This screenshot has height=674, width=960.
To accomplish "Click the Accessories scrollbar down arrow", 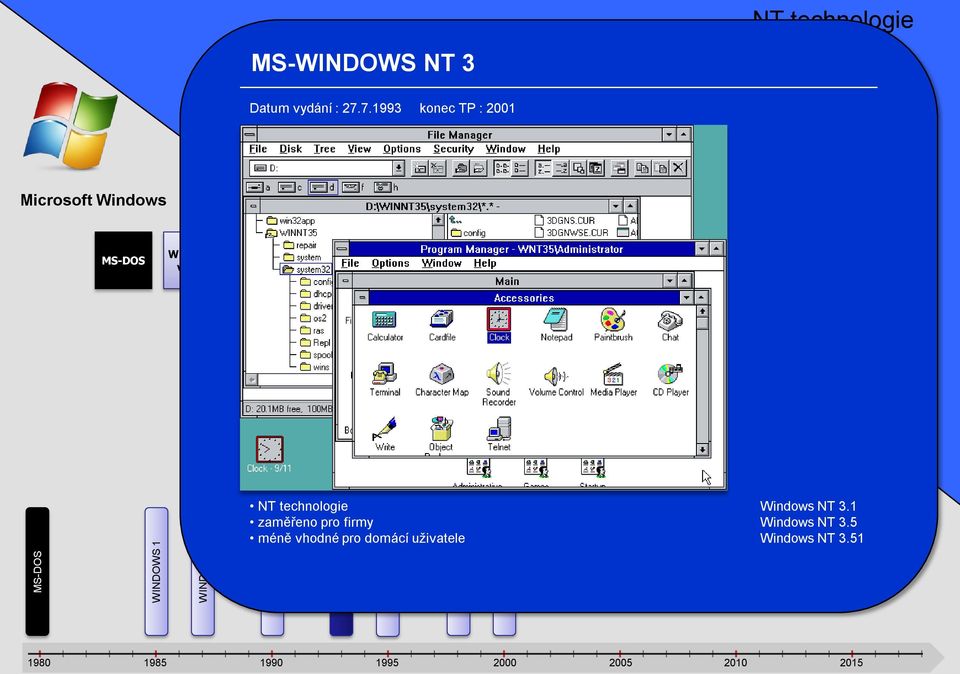I will 702,450.
